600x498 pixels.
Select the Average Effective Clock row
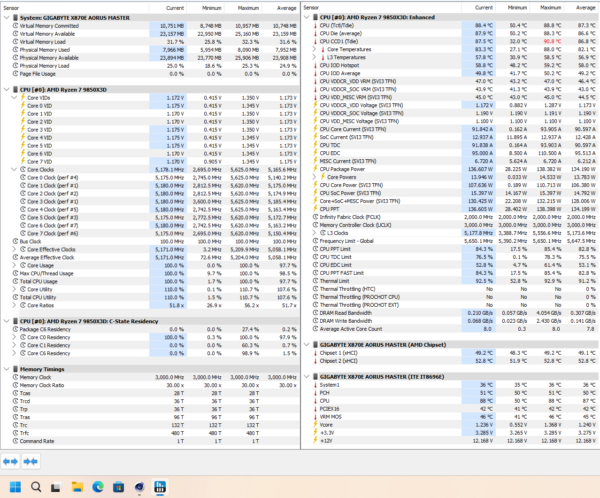click(150, 257)
